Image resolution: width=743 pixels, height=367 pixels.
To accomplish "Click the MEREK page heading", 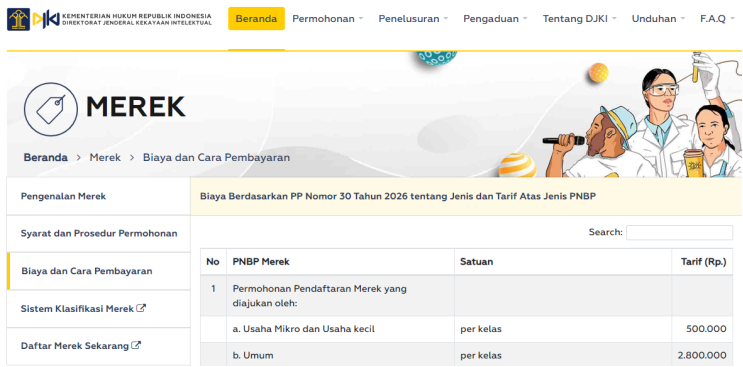I will point(136,107).
